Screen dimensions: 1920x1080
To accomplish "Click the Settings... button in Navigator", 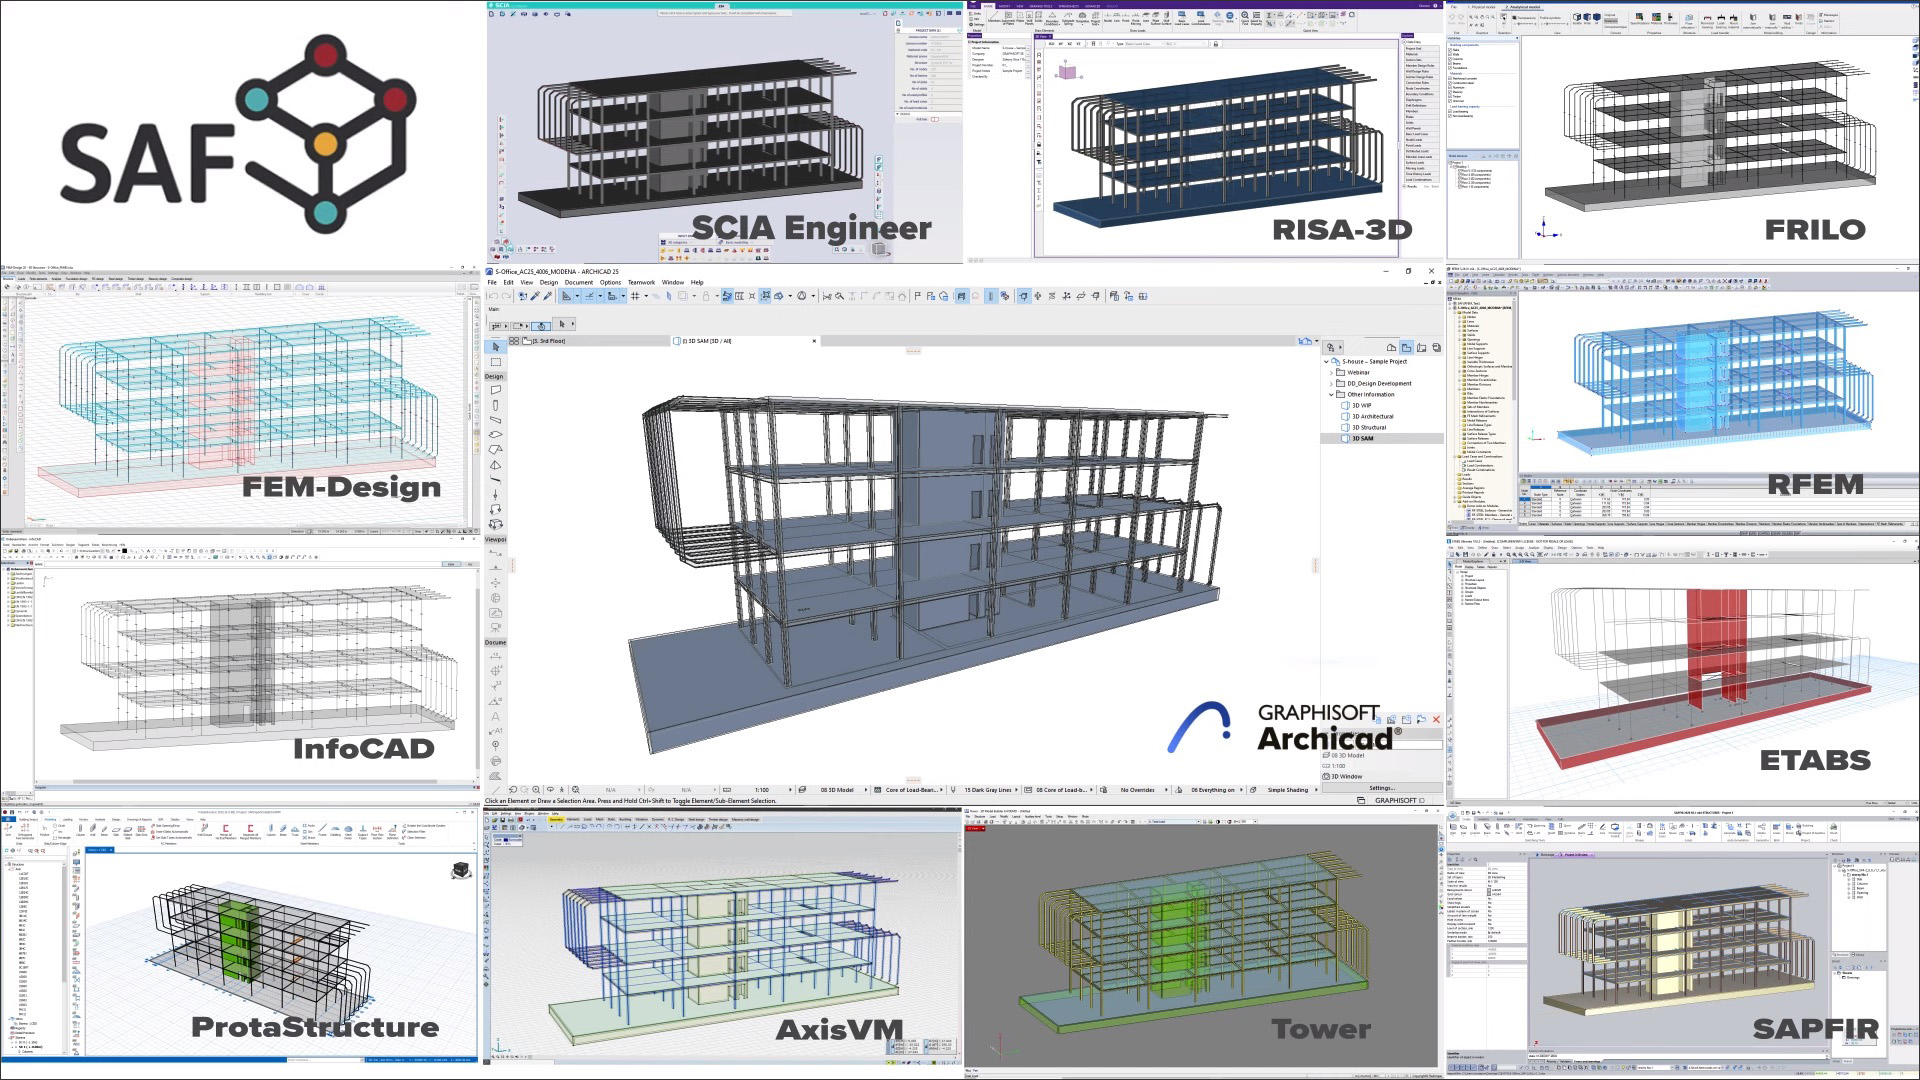I will click(x=1382, y=788).
